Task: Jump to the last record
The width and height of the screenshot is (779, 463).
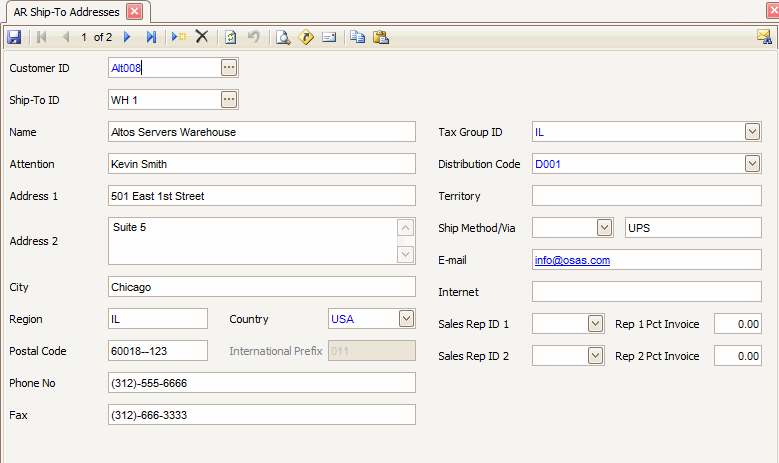Action: [x=151, y=37]
